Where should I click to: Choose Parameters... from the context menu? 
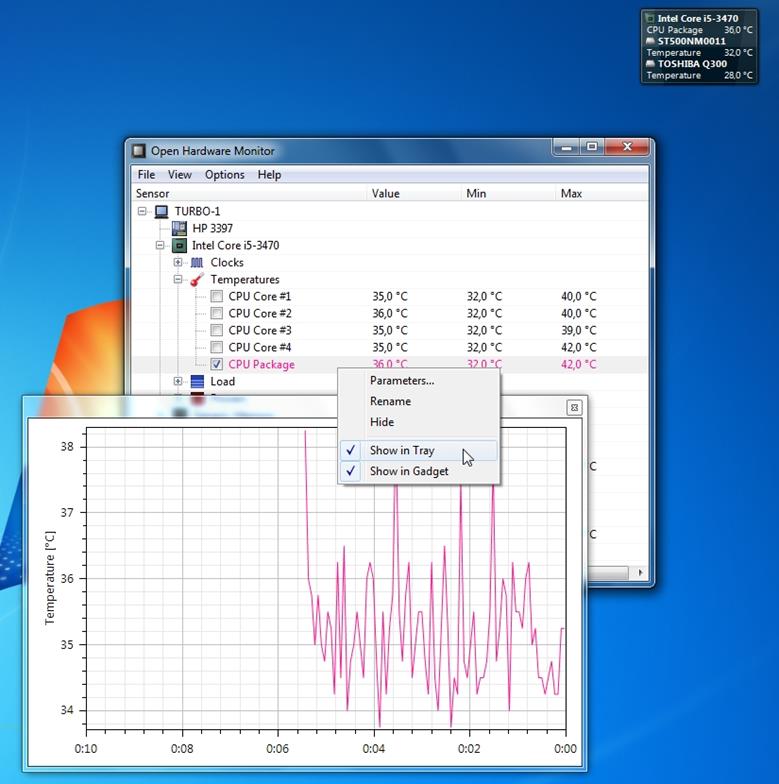click(x=402, y=380)
